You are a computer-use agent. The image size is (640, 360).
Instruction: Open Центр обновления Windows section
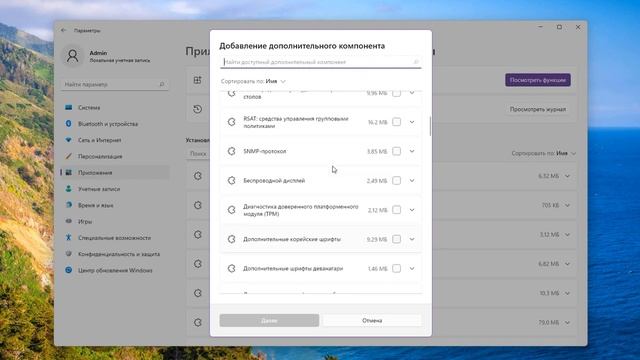point(115,270)
